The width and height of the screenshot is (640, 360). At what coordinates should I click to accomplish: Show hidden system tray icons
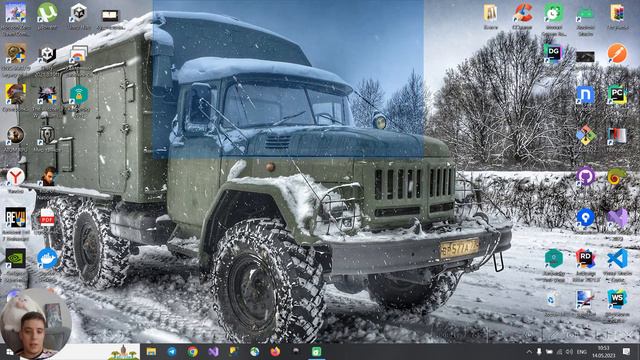coord(529,351)
